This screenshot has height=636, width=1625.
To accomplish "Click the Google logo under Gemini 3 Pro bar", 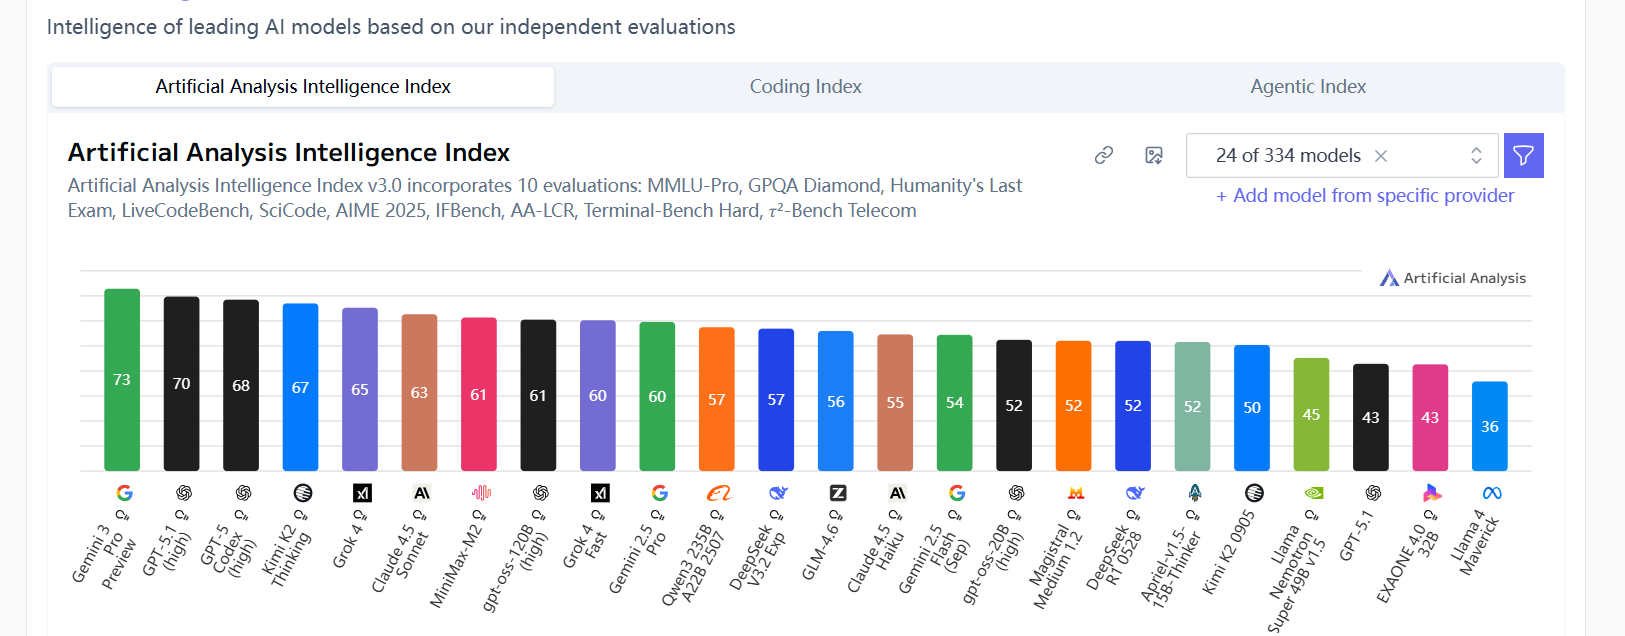I will pos(124,493).
